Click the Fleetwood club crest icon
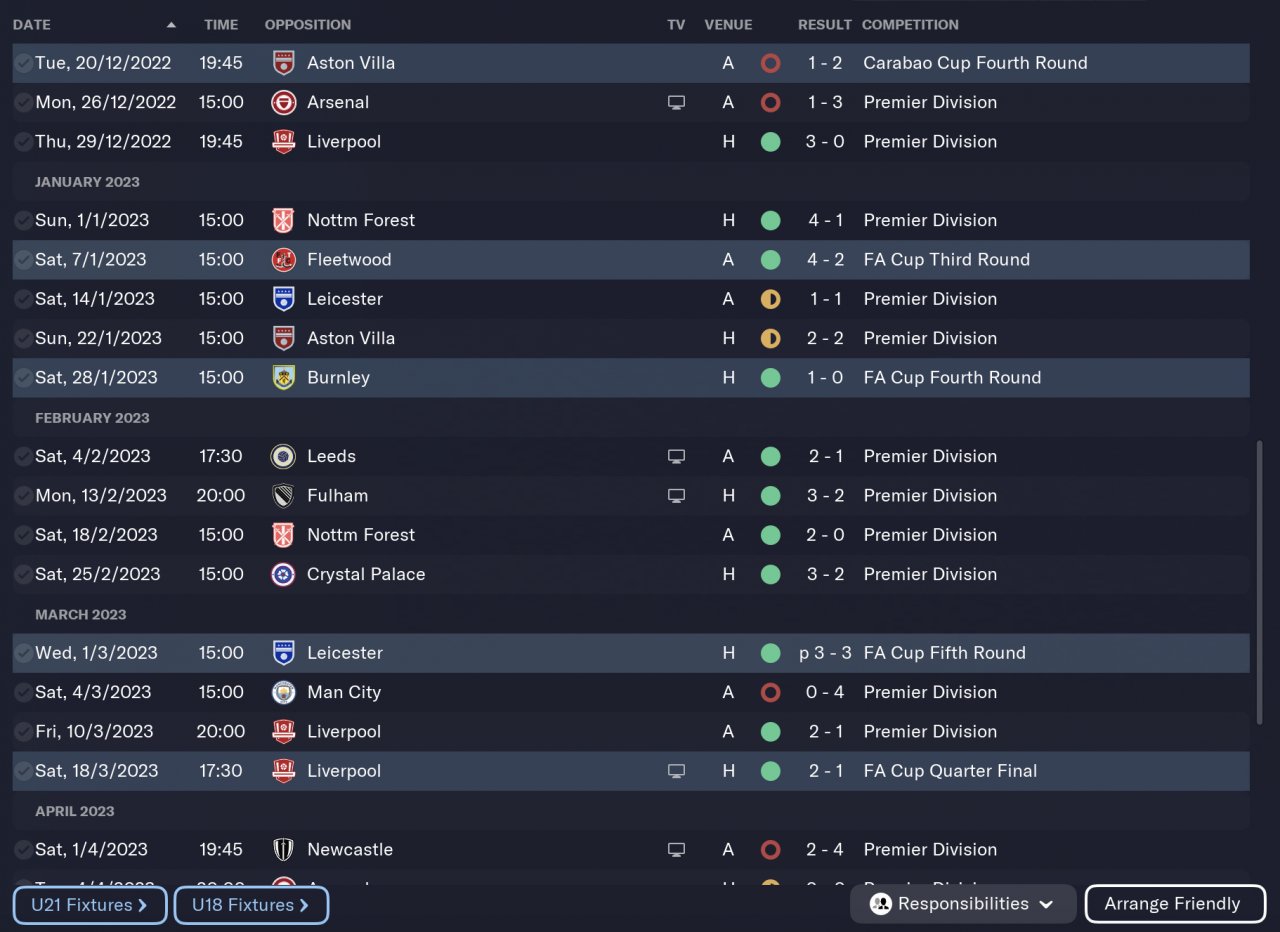The image size is (1280, 932). tap(284, 259)
